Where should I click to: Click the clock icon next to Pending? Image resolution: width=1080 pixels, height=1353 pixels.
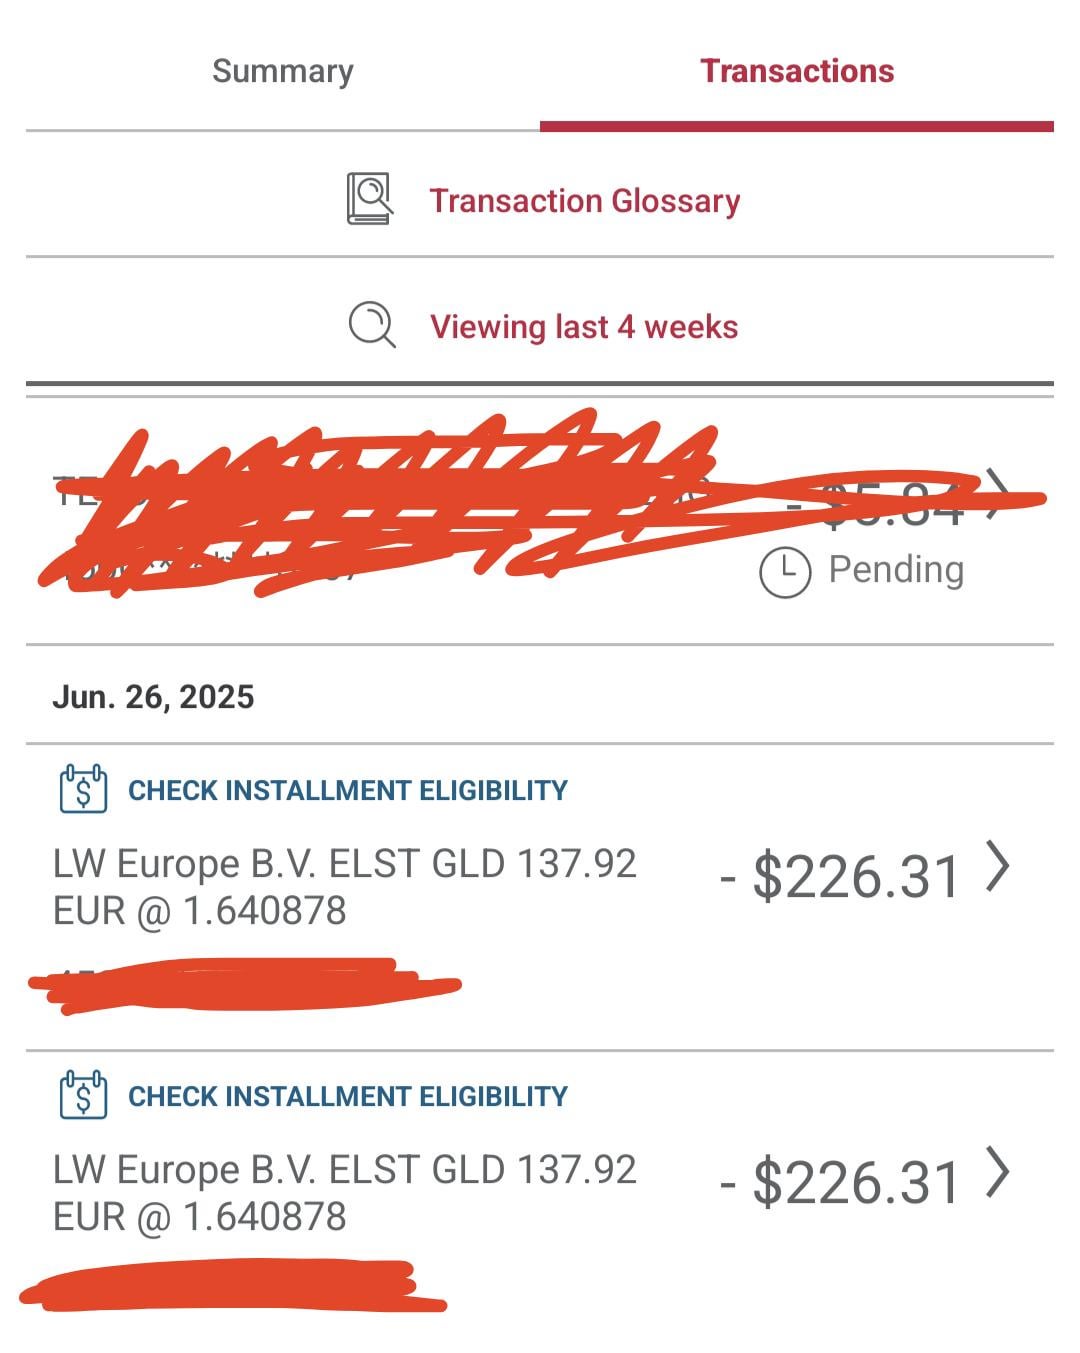pyautogui.click(x=785, y=572)
